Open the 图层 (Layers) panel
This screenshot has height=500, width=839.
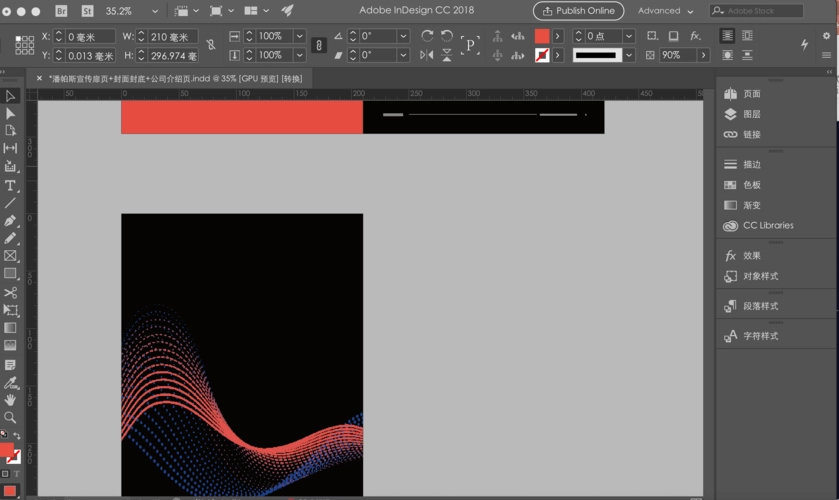click(x=751, y=114)
